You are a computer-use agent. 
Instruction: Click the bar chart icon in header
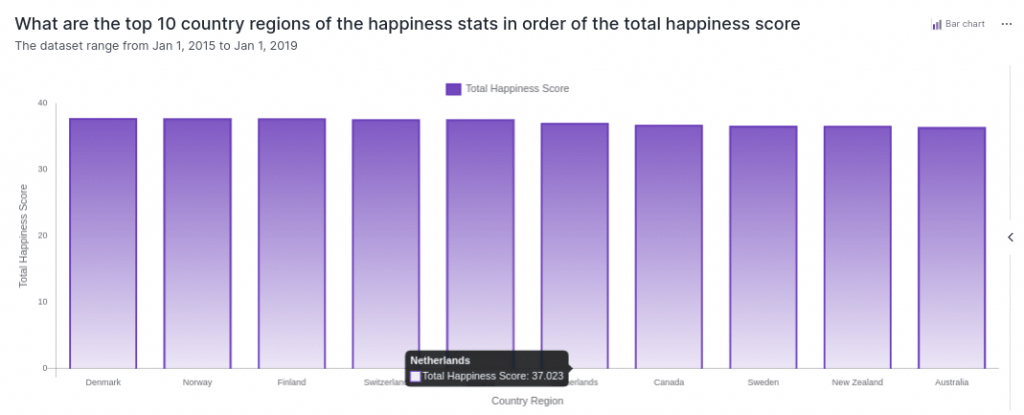pos(937,24)
